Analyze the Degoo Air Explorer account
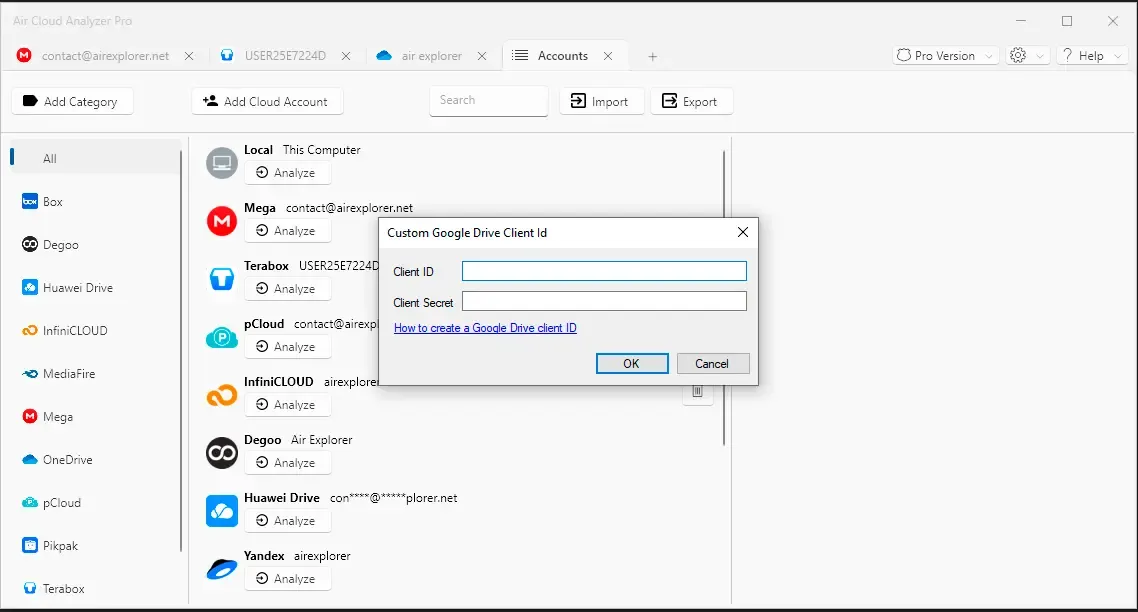 [287, 463]
